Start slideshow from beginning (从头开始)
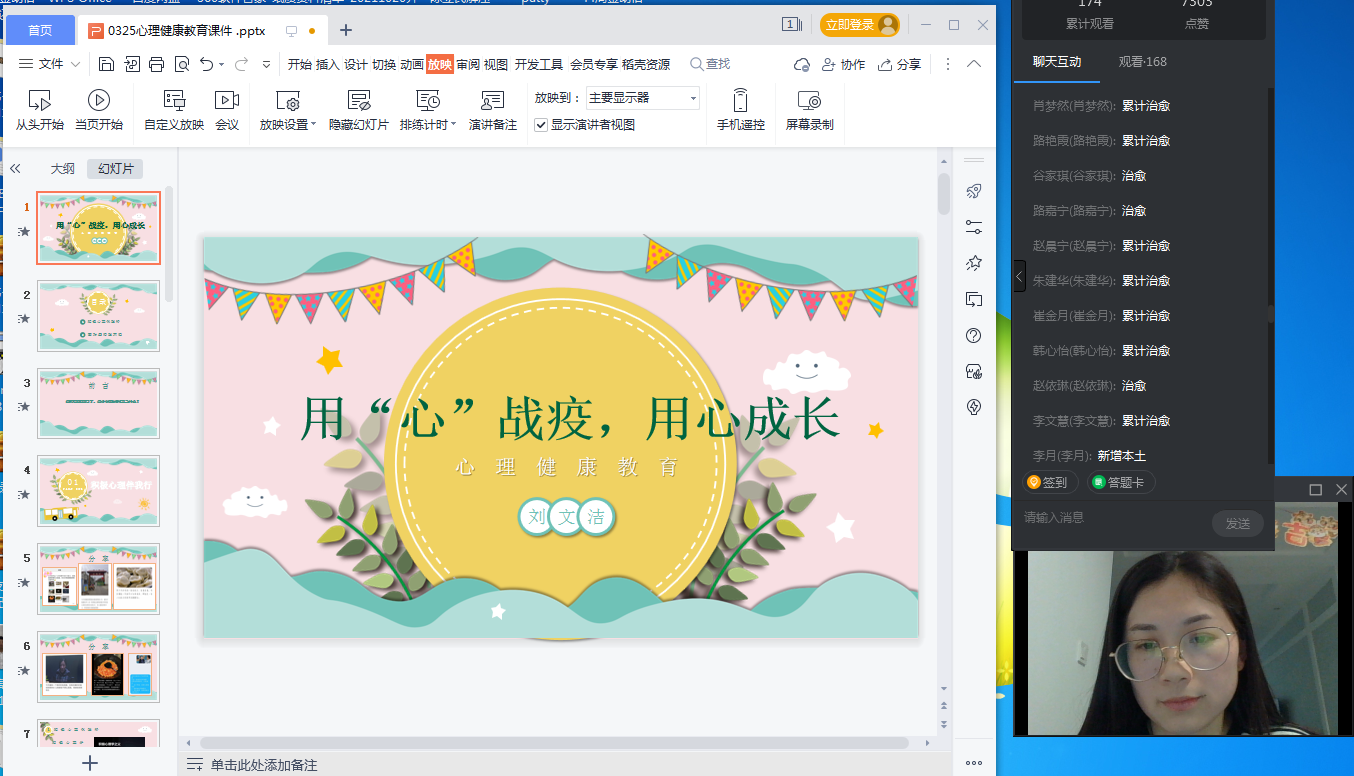Viewport: 1354px width, 776px height. [40, 110]
